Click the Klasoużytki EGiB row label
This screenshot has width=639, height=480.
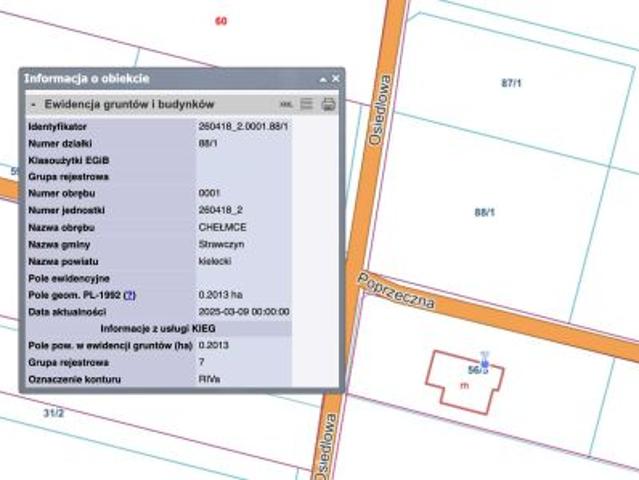(68, 160)
